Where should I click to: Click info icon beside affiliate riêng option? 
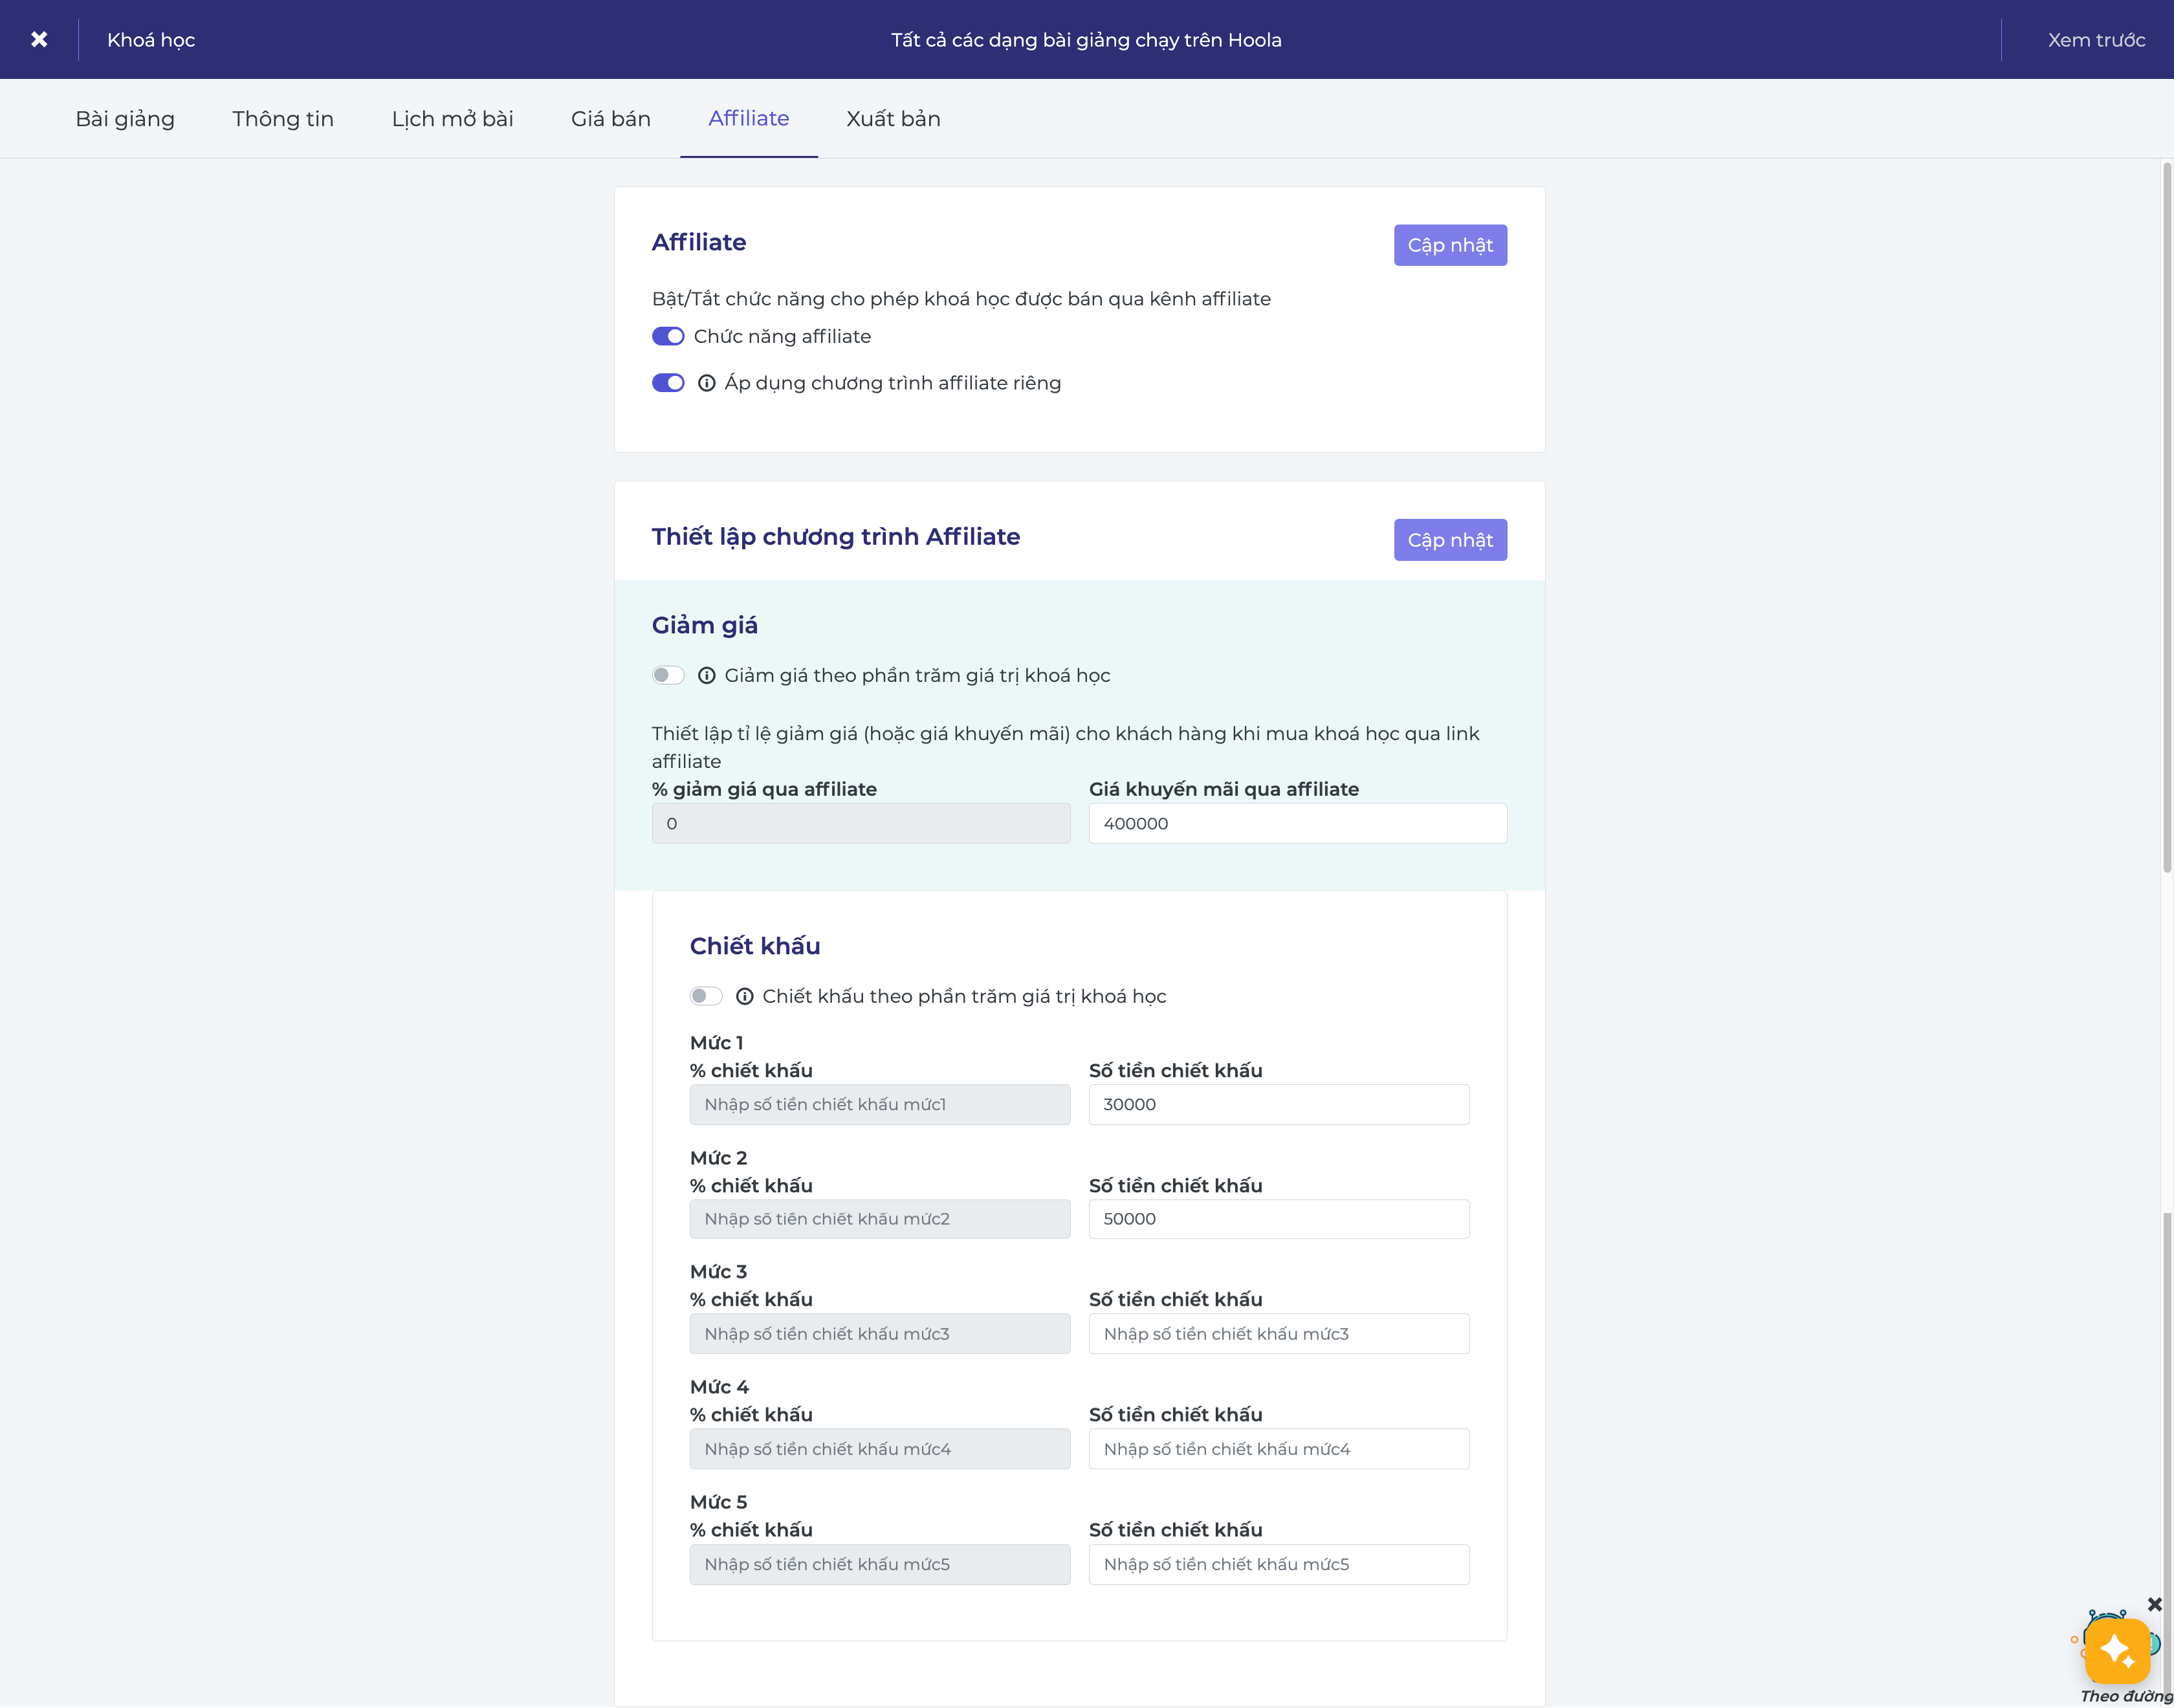(x=706, y=383)
